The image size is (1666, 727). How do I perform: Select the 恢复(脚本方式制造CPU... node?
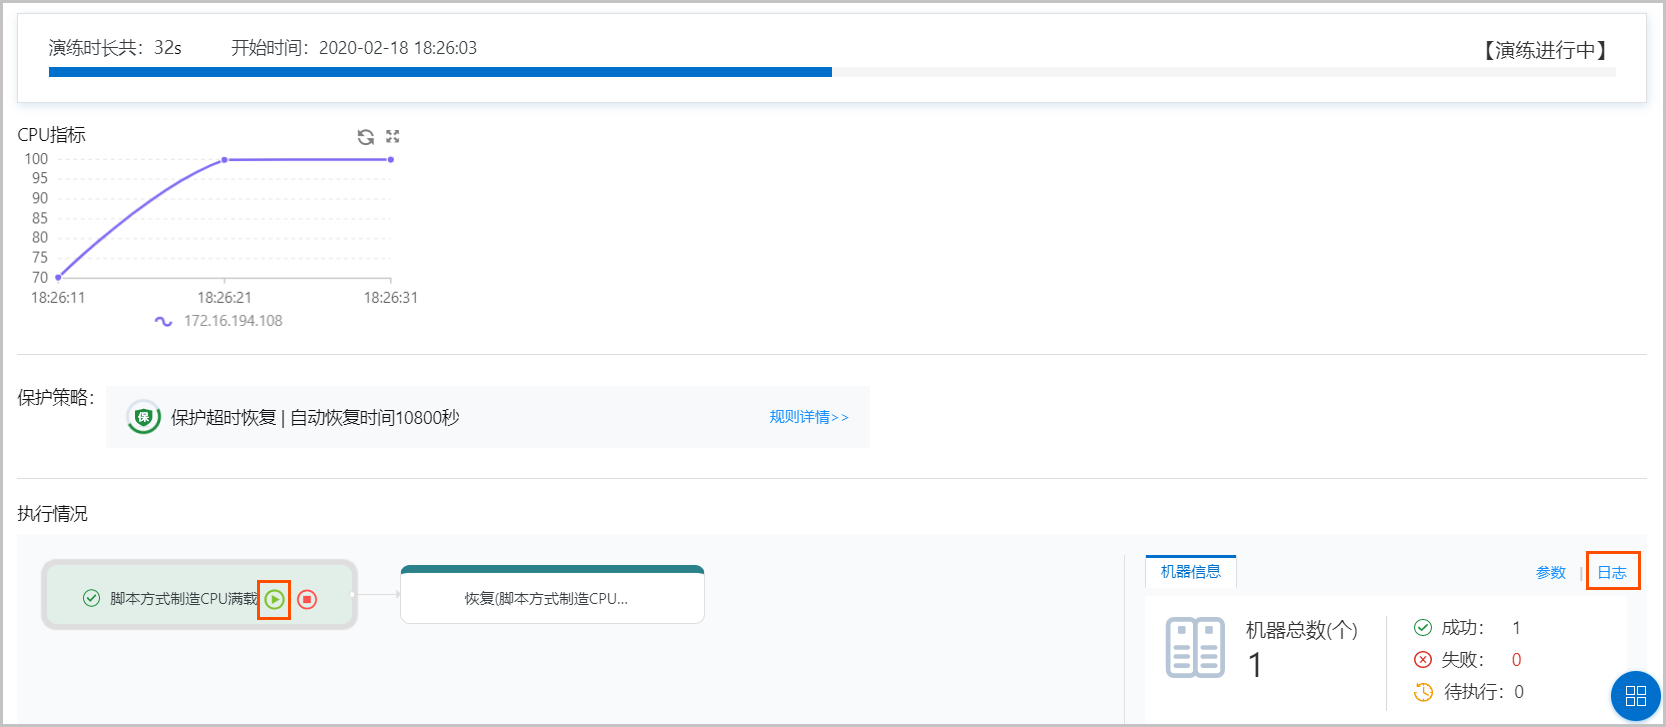point(552,598)
